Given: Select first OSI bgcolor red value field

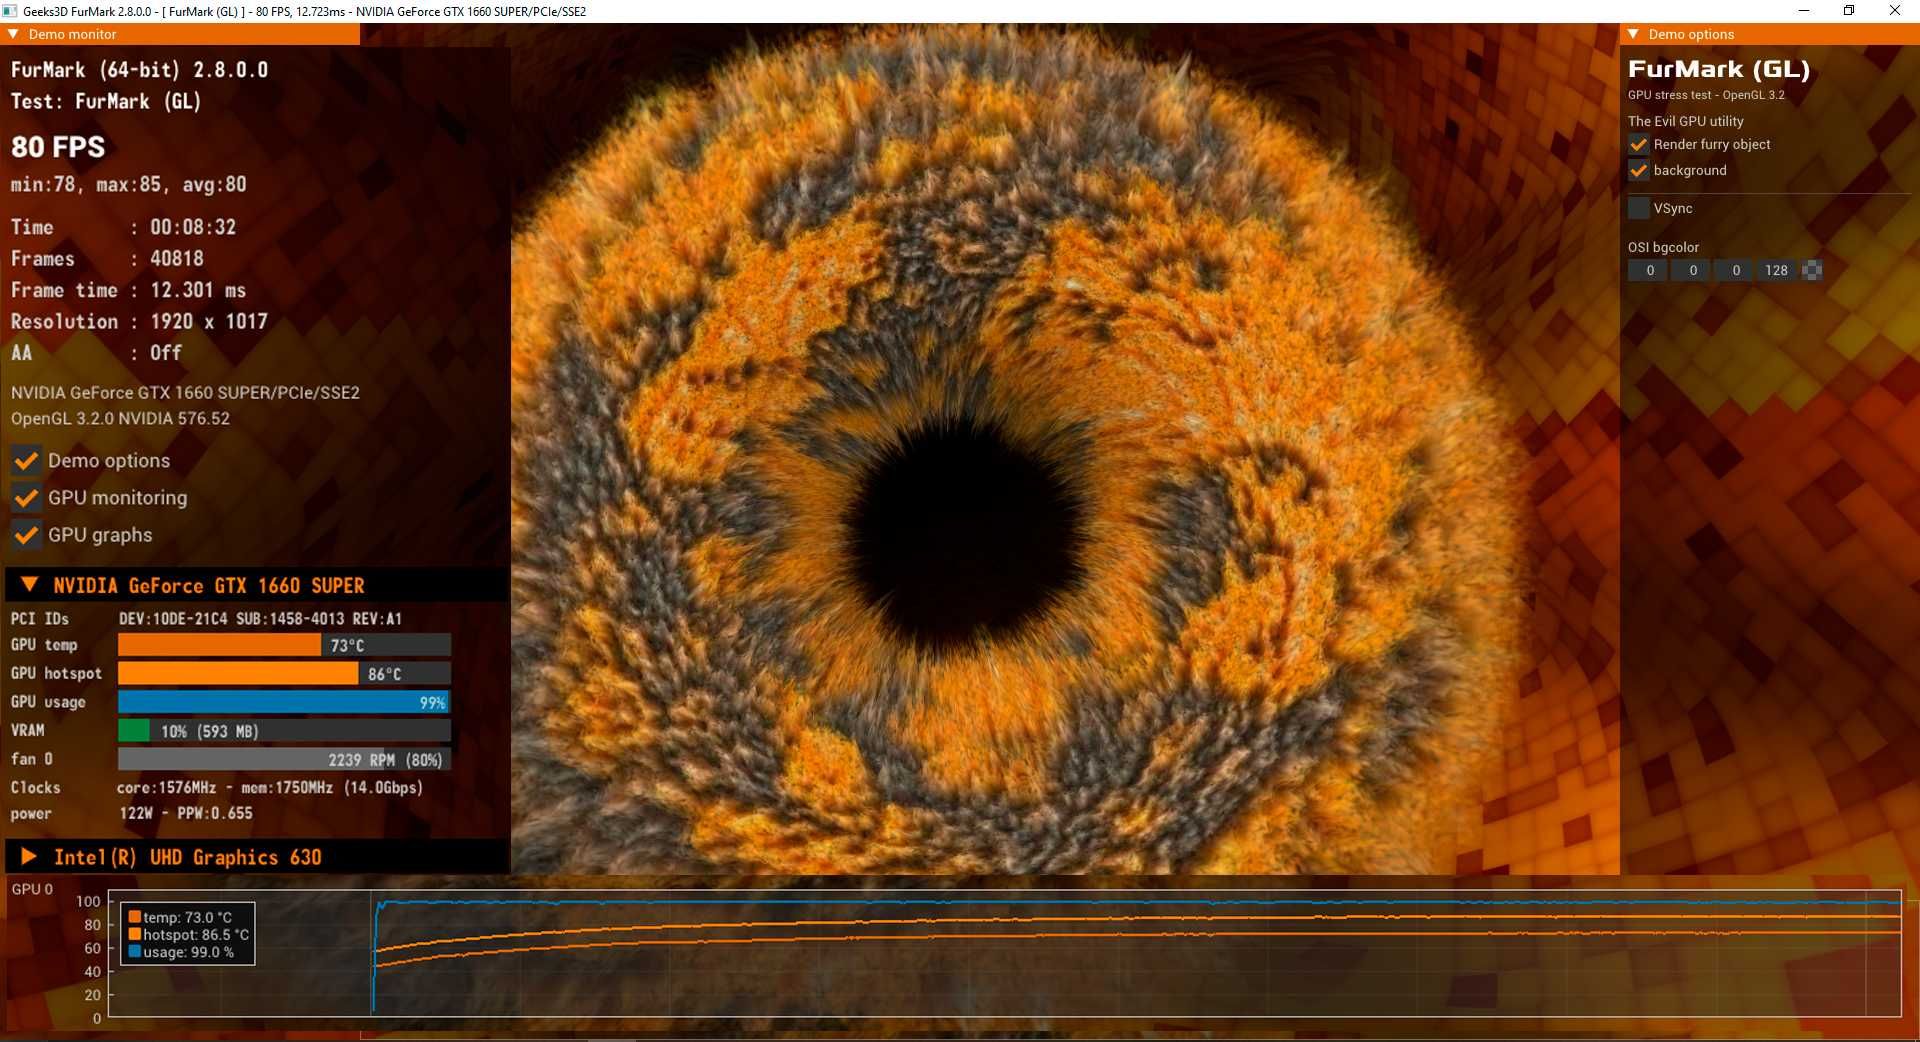Looking at the screenshot, I should [x=1649, y=270].
